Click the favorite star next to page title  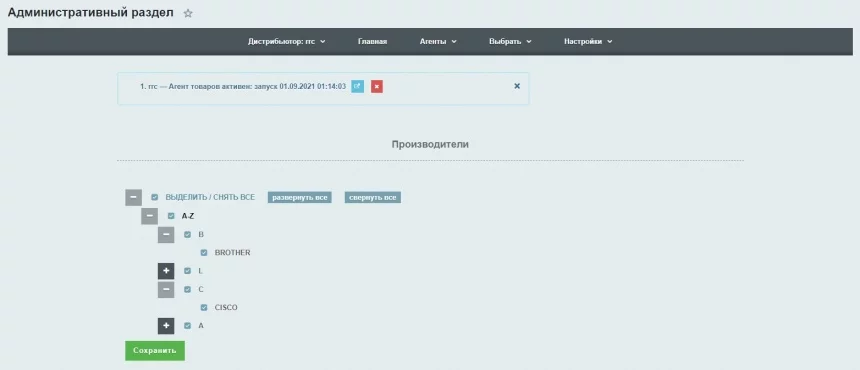pos(188,14)
